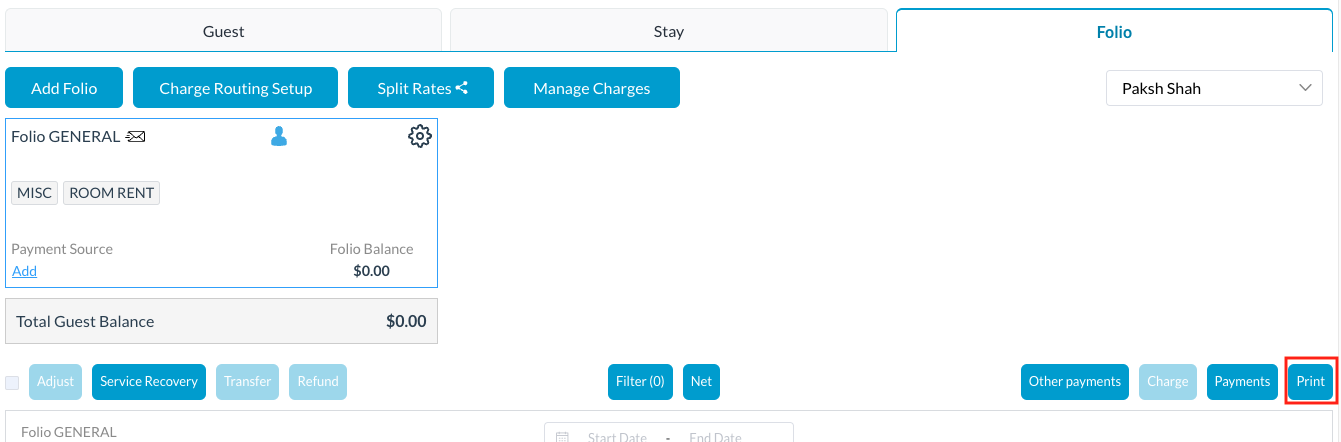Open Charge Routing Setup
The image size is (1341, 442).
pyautogui.click(x=235, y=88)
